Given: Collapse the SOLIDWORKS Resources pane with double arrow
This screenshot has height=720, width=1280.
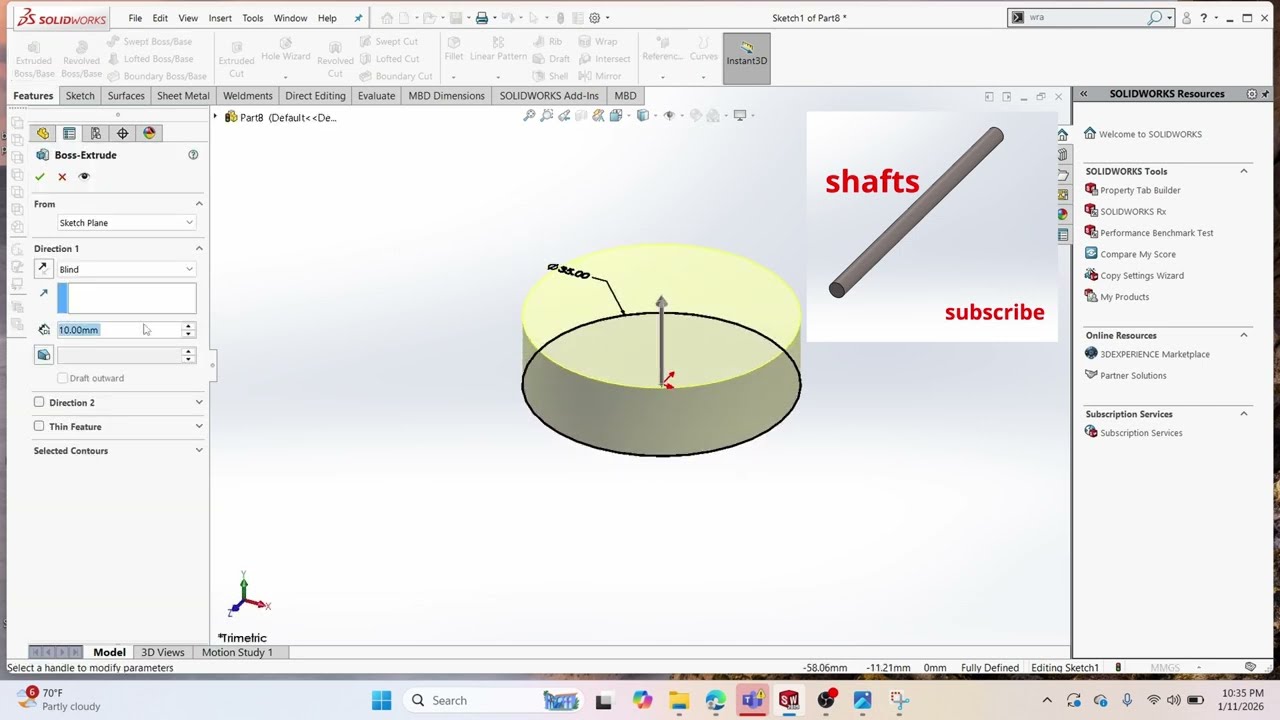Looking at the screenshot, I should (x=1083, y=94).
